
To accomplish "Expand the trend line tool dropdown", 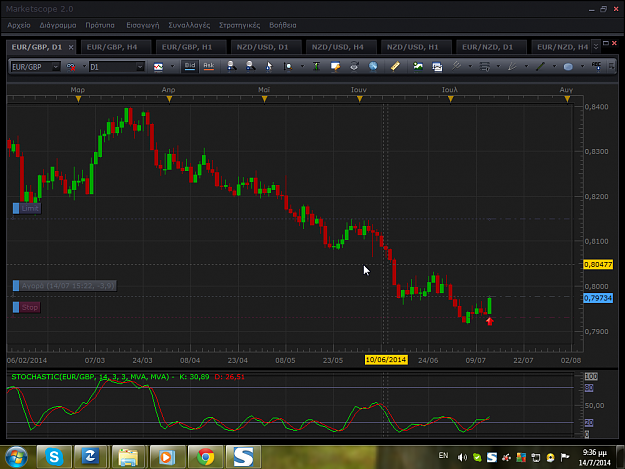I will [470, 66].
